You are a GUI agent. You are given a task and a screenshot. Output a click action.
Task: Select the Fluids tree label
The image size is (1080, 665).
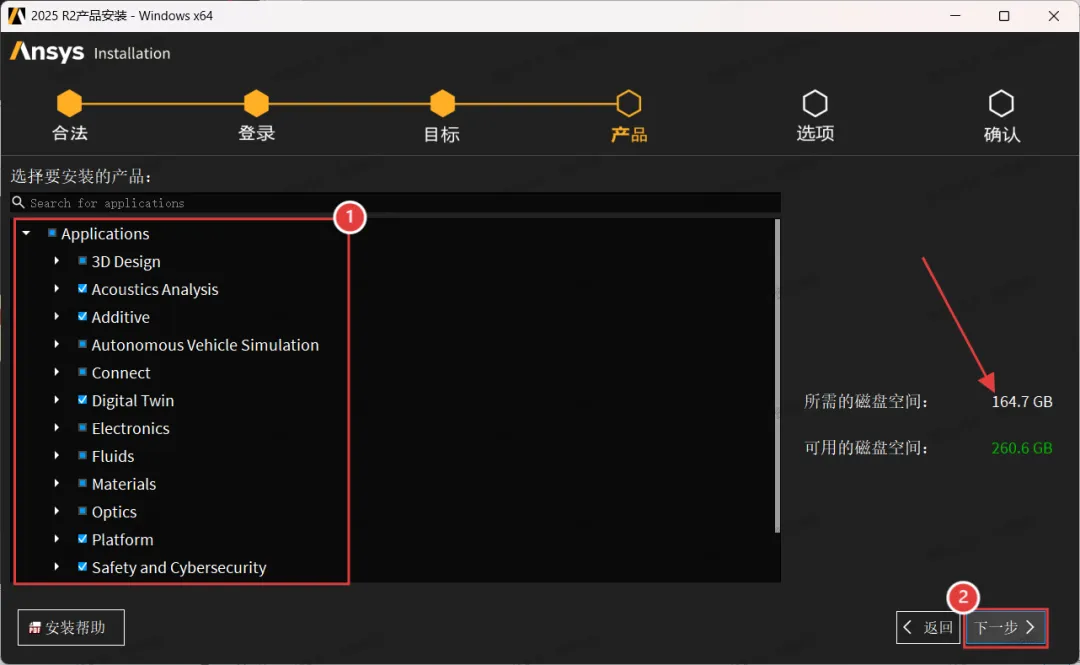[113, 456]
